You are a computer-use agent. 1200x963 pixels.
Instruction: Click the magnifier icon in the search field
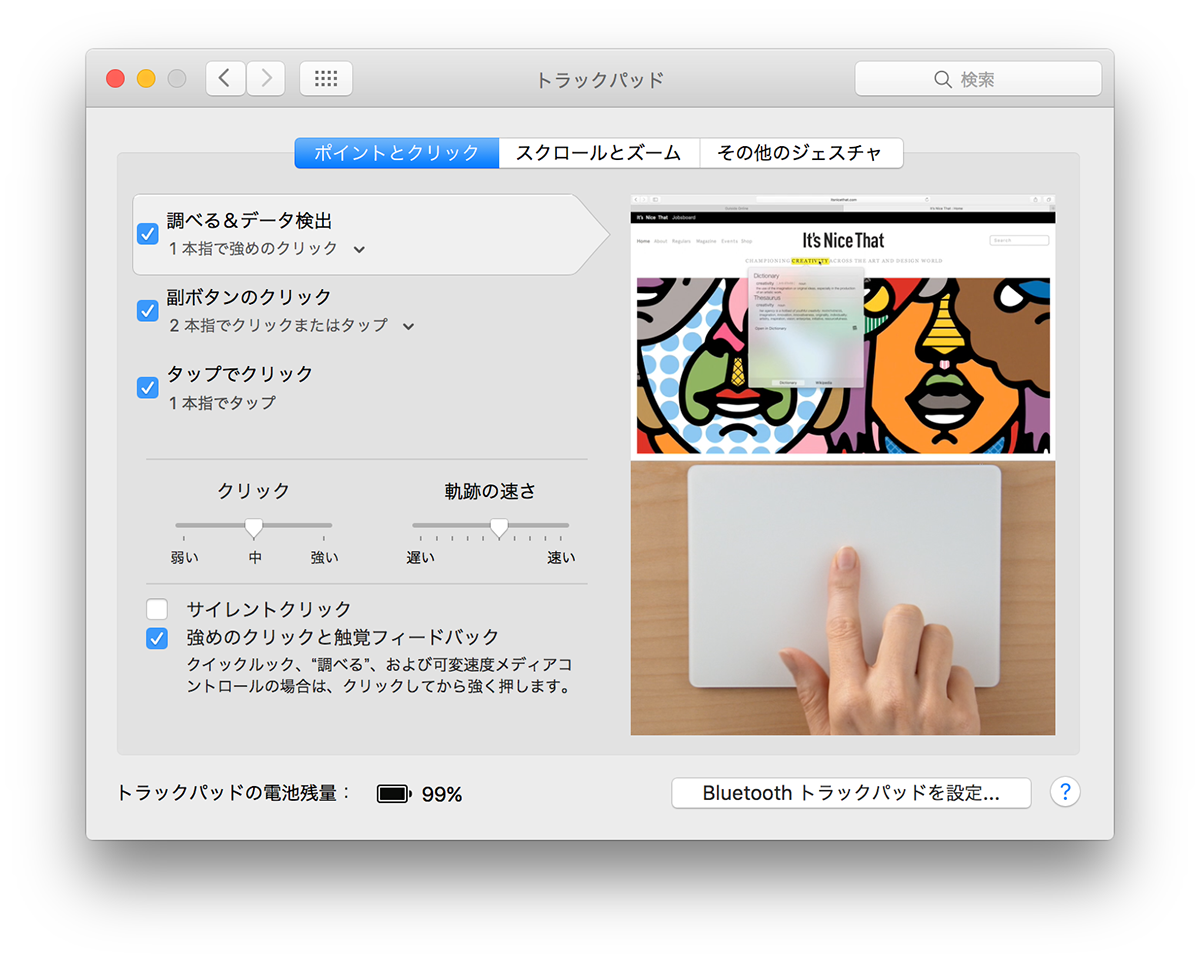coord(940,78)
